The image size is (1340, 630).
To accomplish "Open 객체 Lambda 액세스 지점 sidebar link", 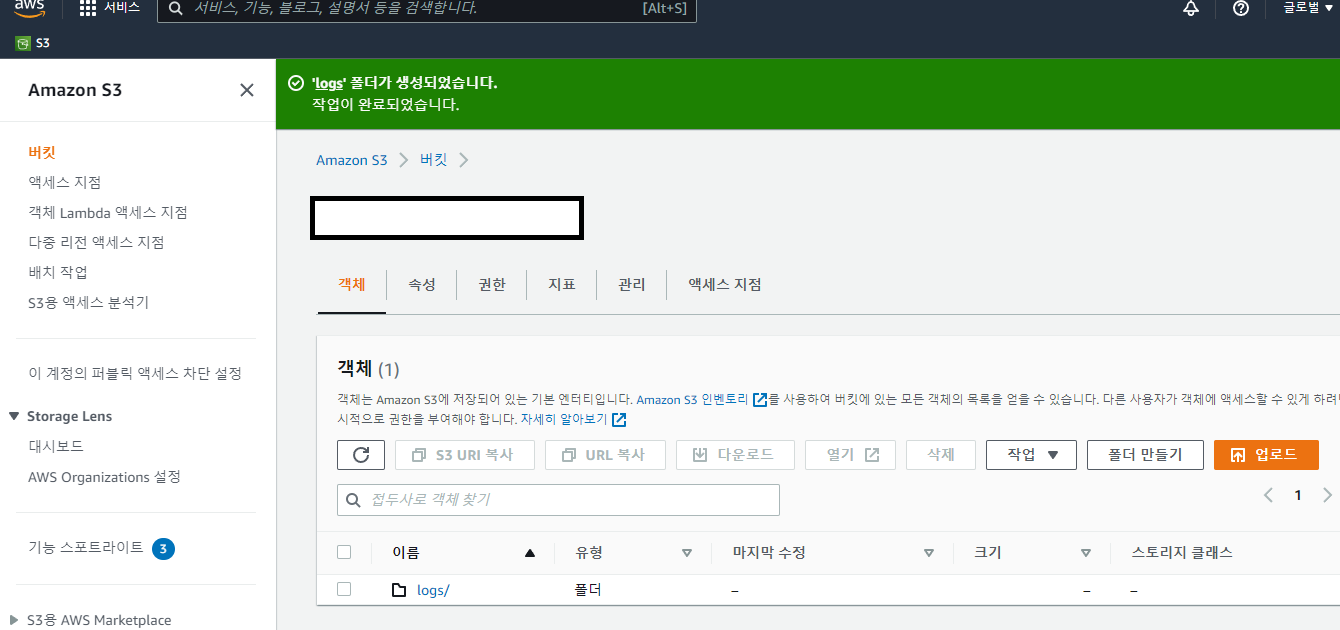I will point(108,212).
